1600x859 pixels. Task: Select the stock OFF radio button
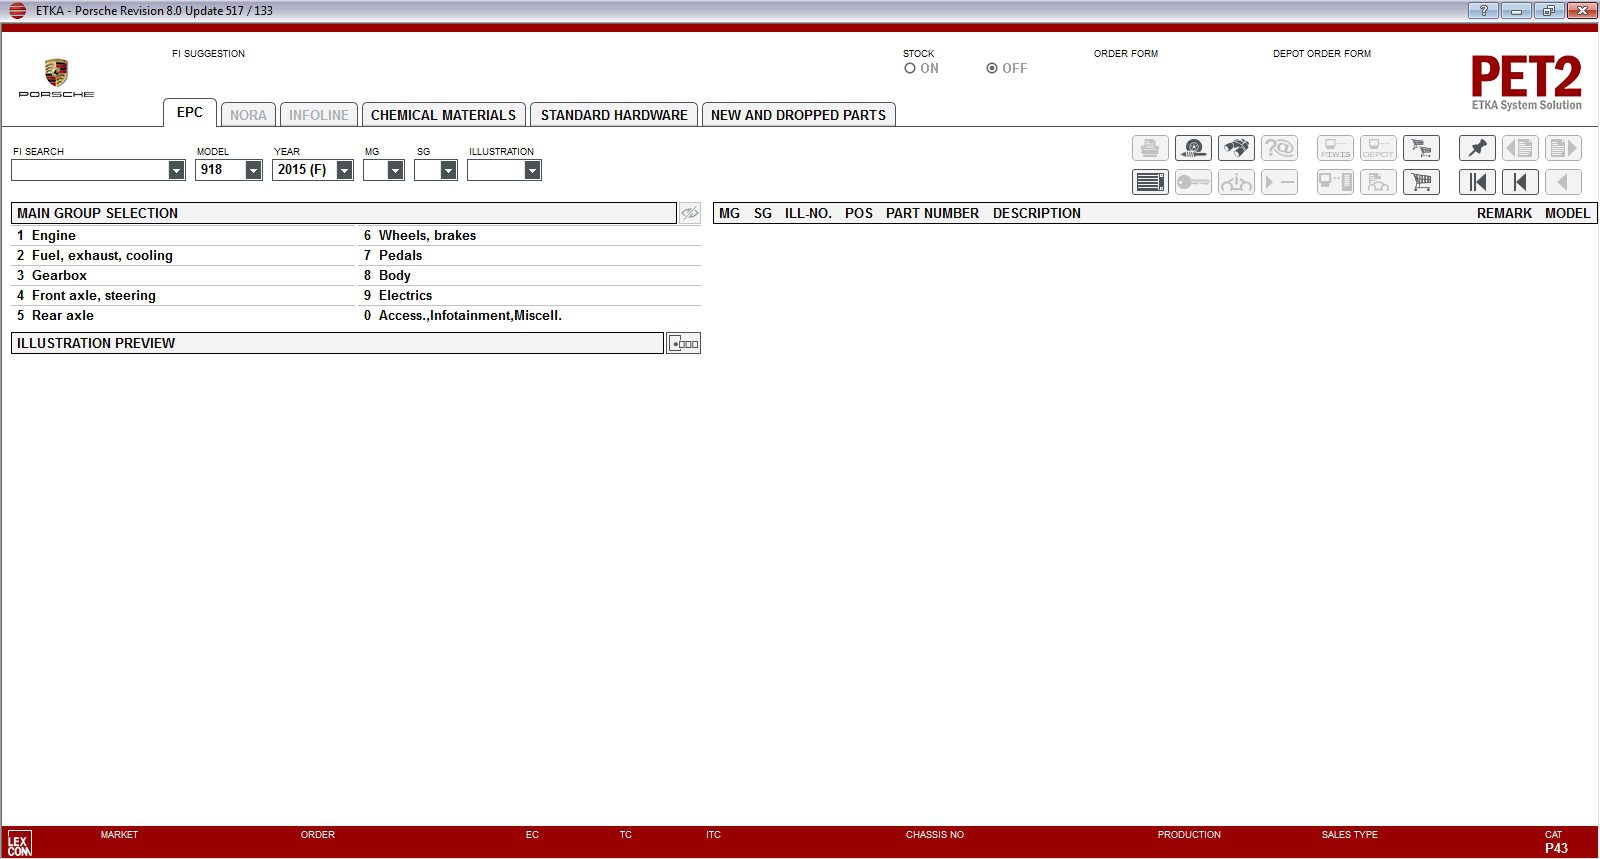[992, 69]
